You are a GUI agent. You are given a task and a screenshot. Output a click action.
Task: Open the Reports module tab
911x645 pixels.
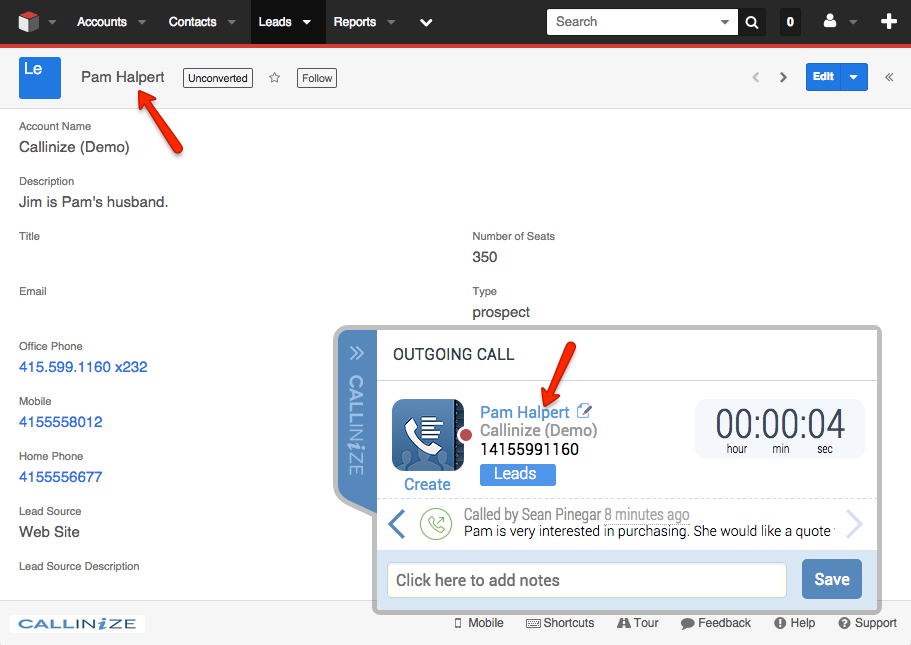354,22
